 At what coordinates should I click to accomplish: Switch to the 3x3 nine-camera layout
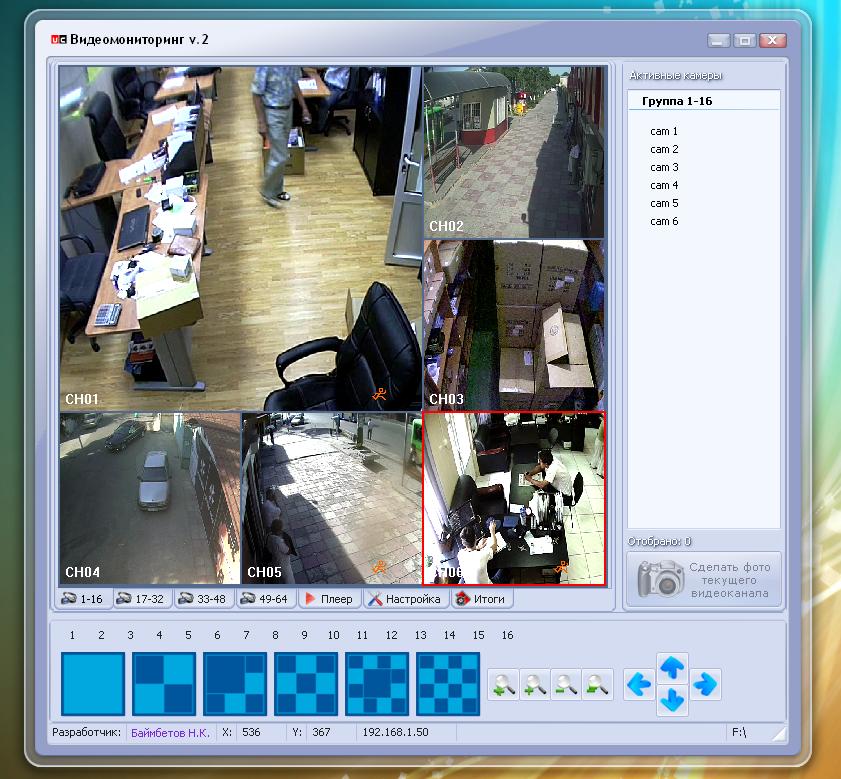coord(306,684)
